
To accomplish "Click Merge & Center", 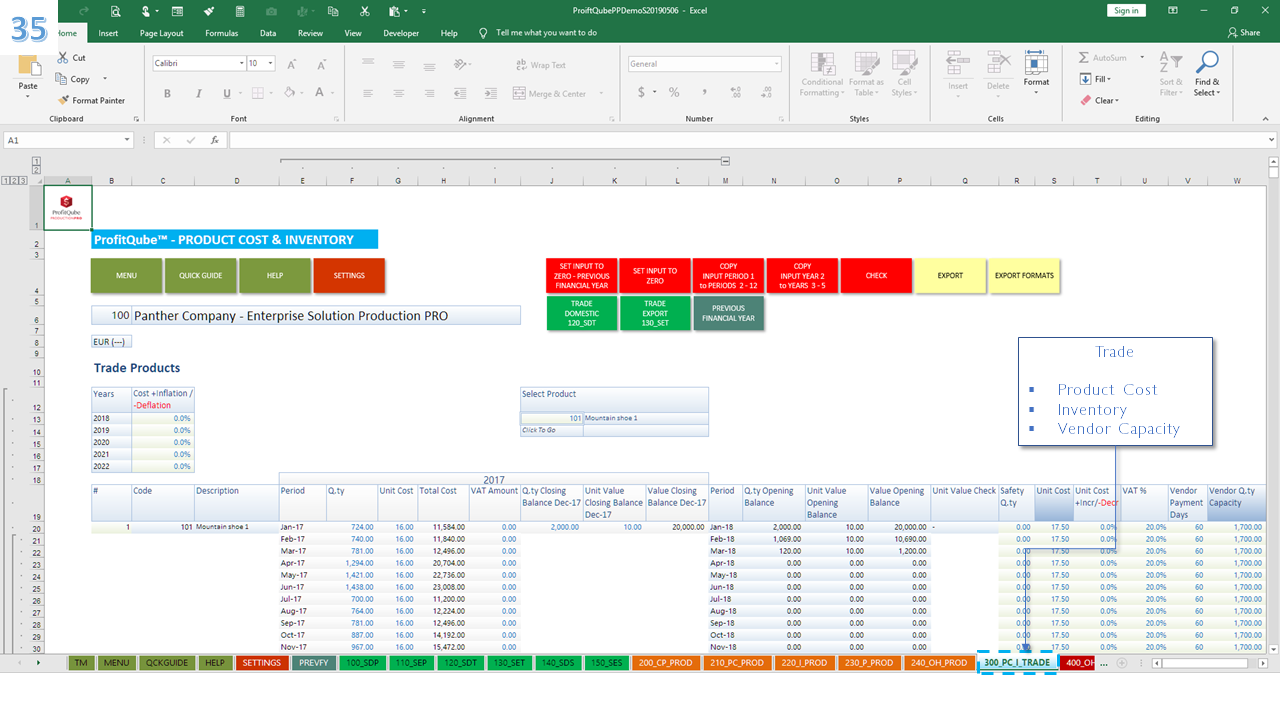I will (549, 94).
